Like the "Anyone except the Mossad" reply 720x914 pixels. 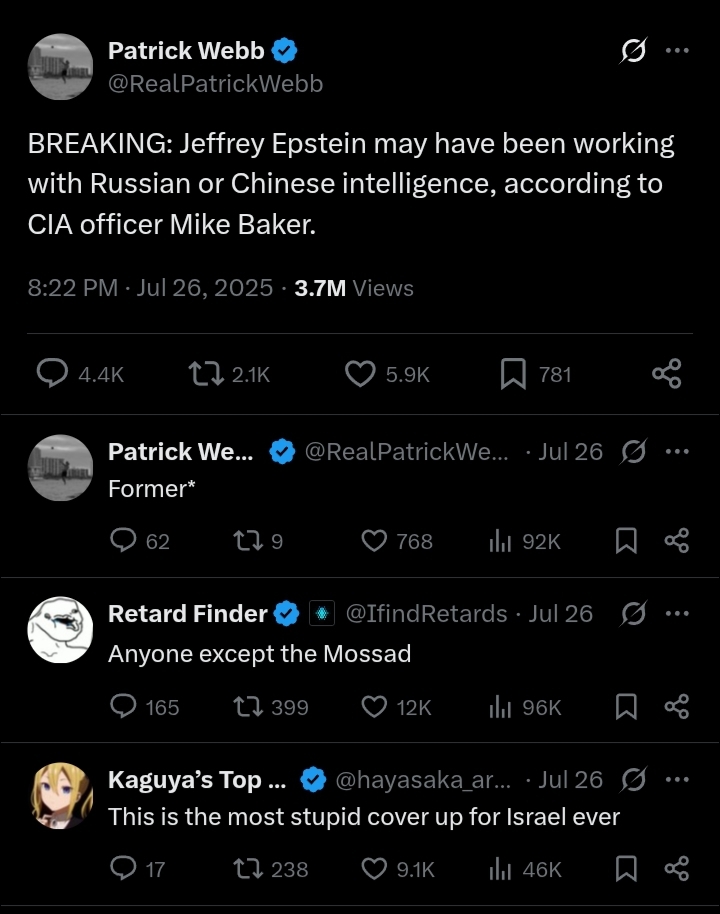pyautogui.click(x=374, y=707)
